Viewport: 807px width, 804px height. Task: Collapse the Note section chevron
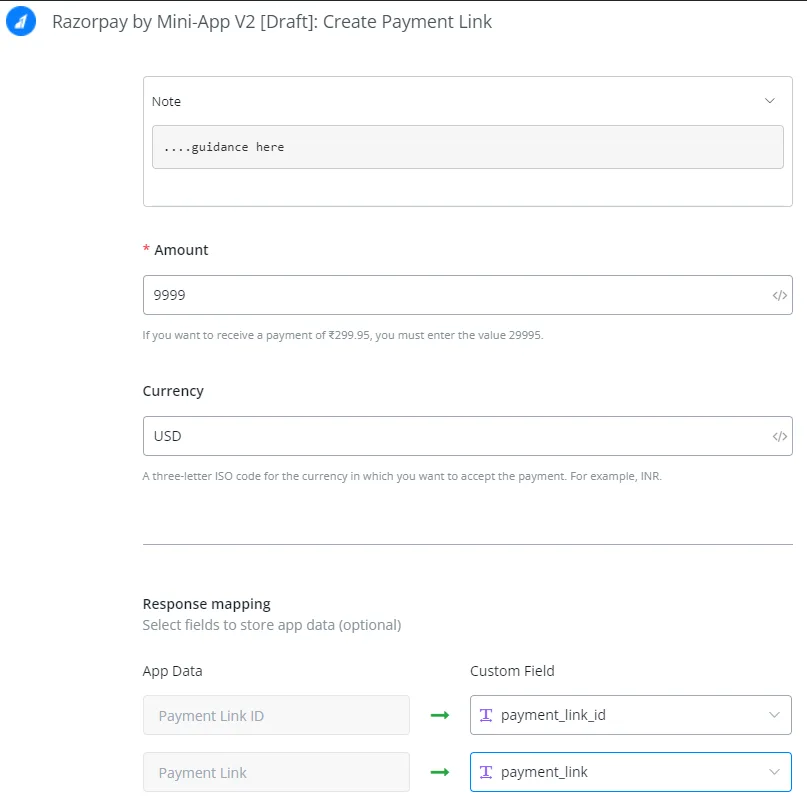769,101
